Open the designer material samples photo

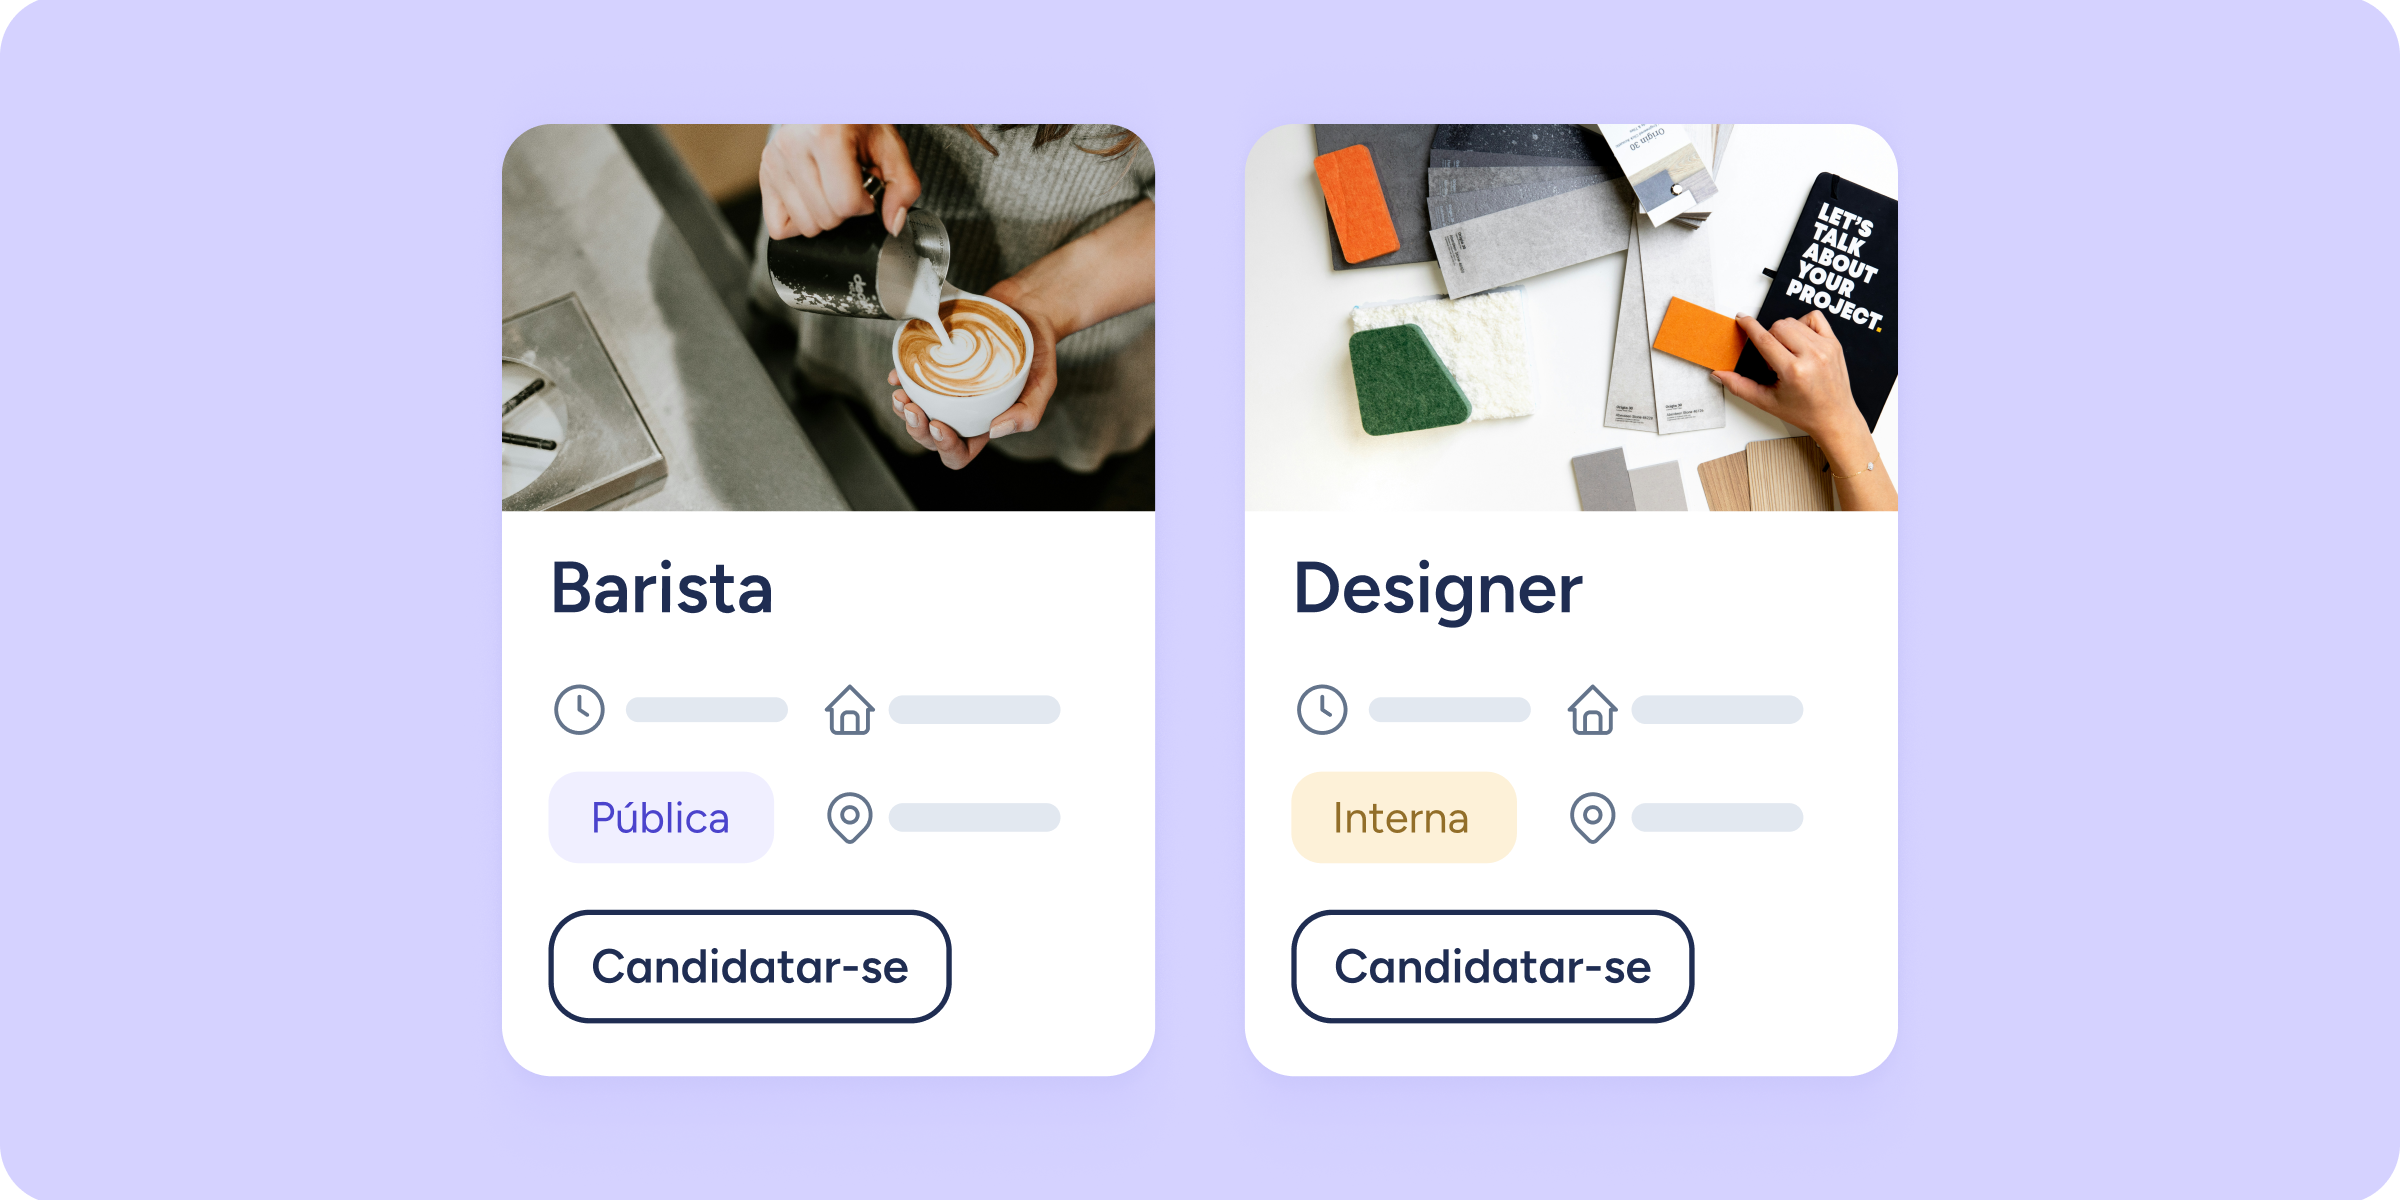tap(1571, 317)
